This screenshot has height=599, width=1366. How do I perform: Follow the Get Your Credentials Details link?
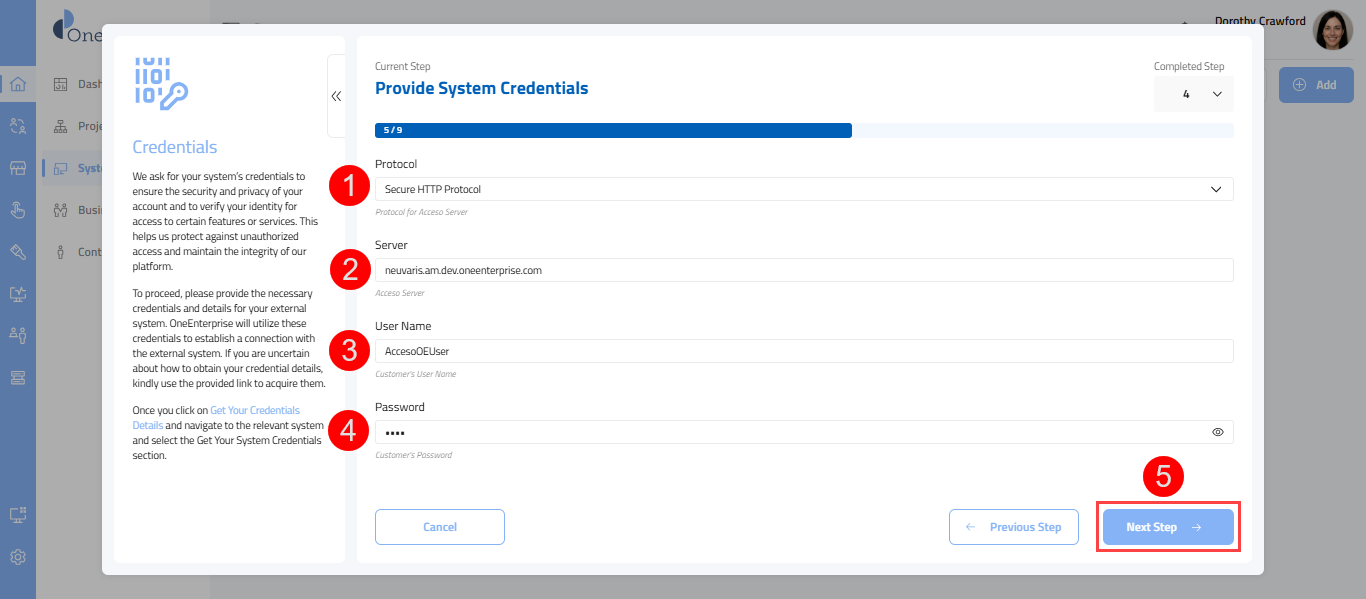pyautogui.click(x=254, y=411)
